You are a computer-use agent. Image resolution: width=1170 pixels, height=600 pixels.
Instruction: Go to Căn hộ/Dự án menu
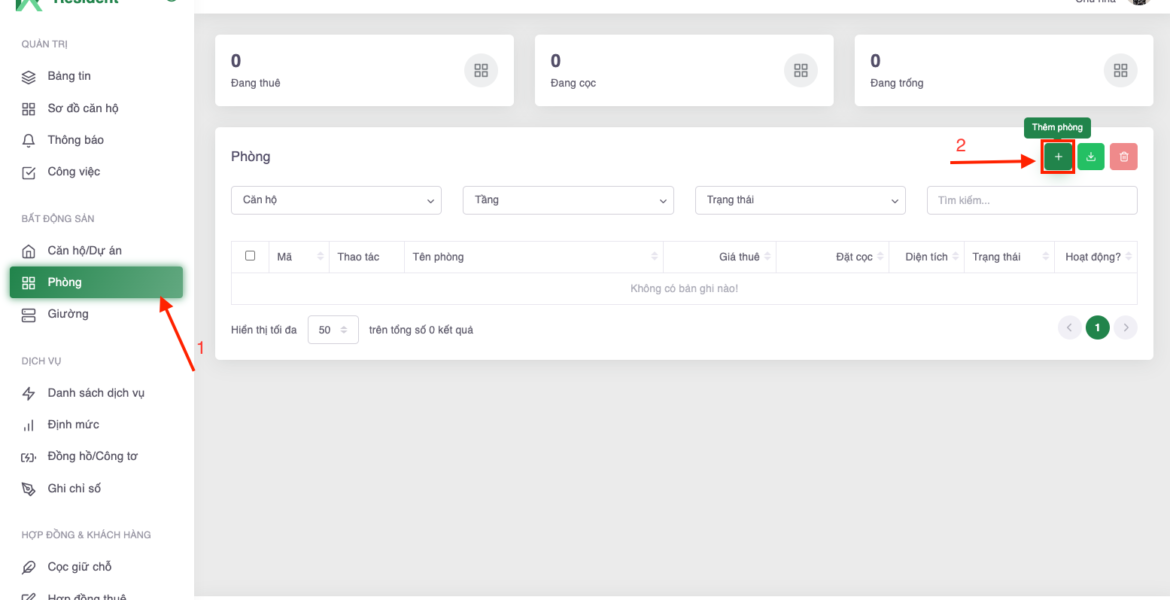click(x=84, y=250)
